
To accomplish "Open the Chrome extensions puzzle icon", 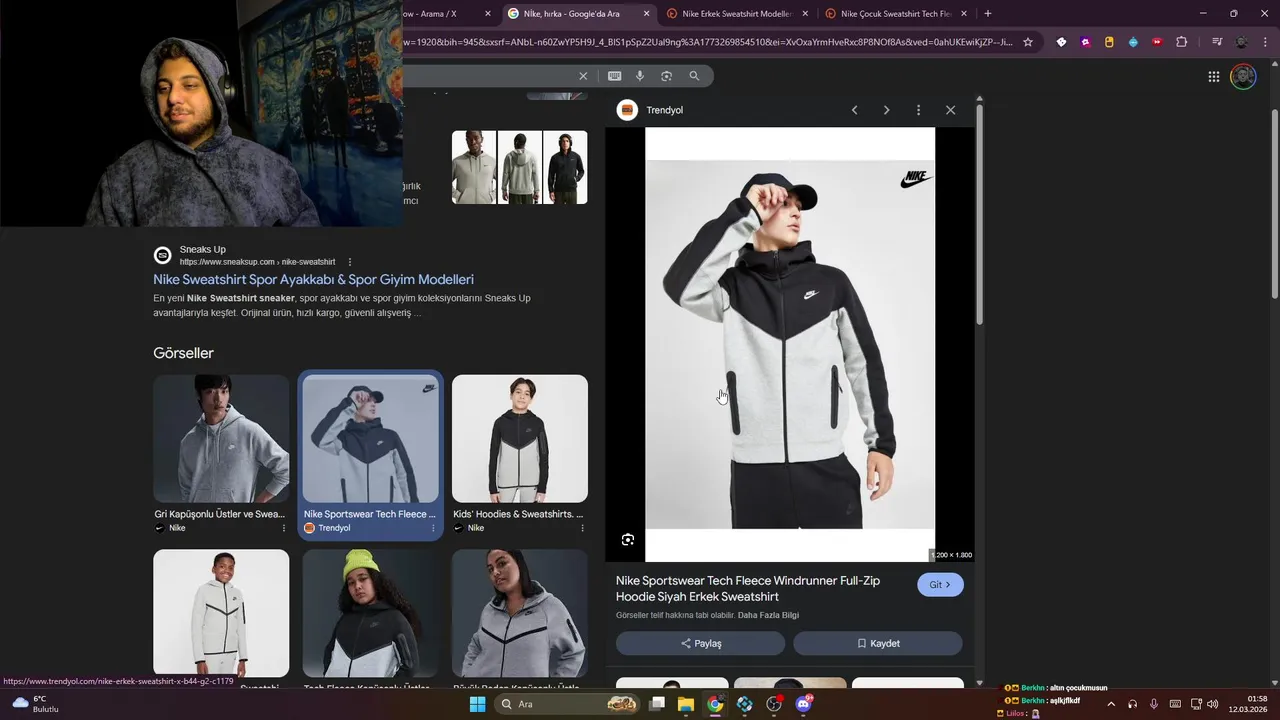I will [1181, 42].
